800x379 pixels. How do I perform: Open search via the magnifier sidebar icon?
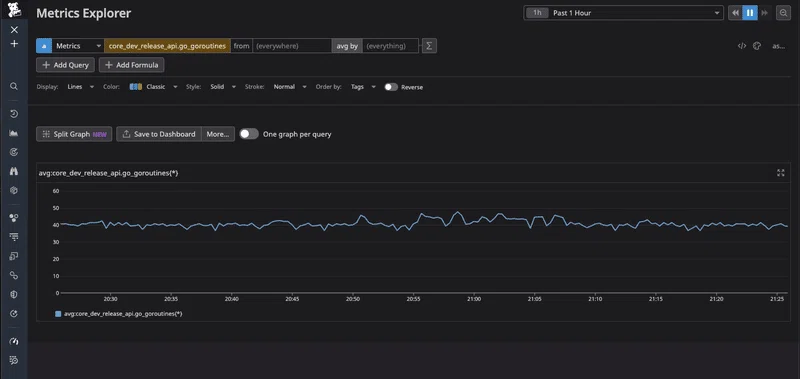(14, 86)
